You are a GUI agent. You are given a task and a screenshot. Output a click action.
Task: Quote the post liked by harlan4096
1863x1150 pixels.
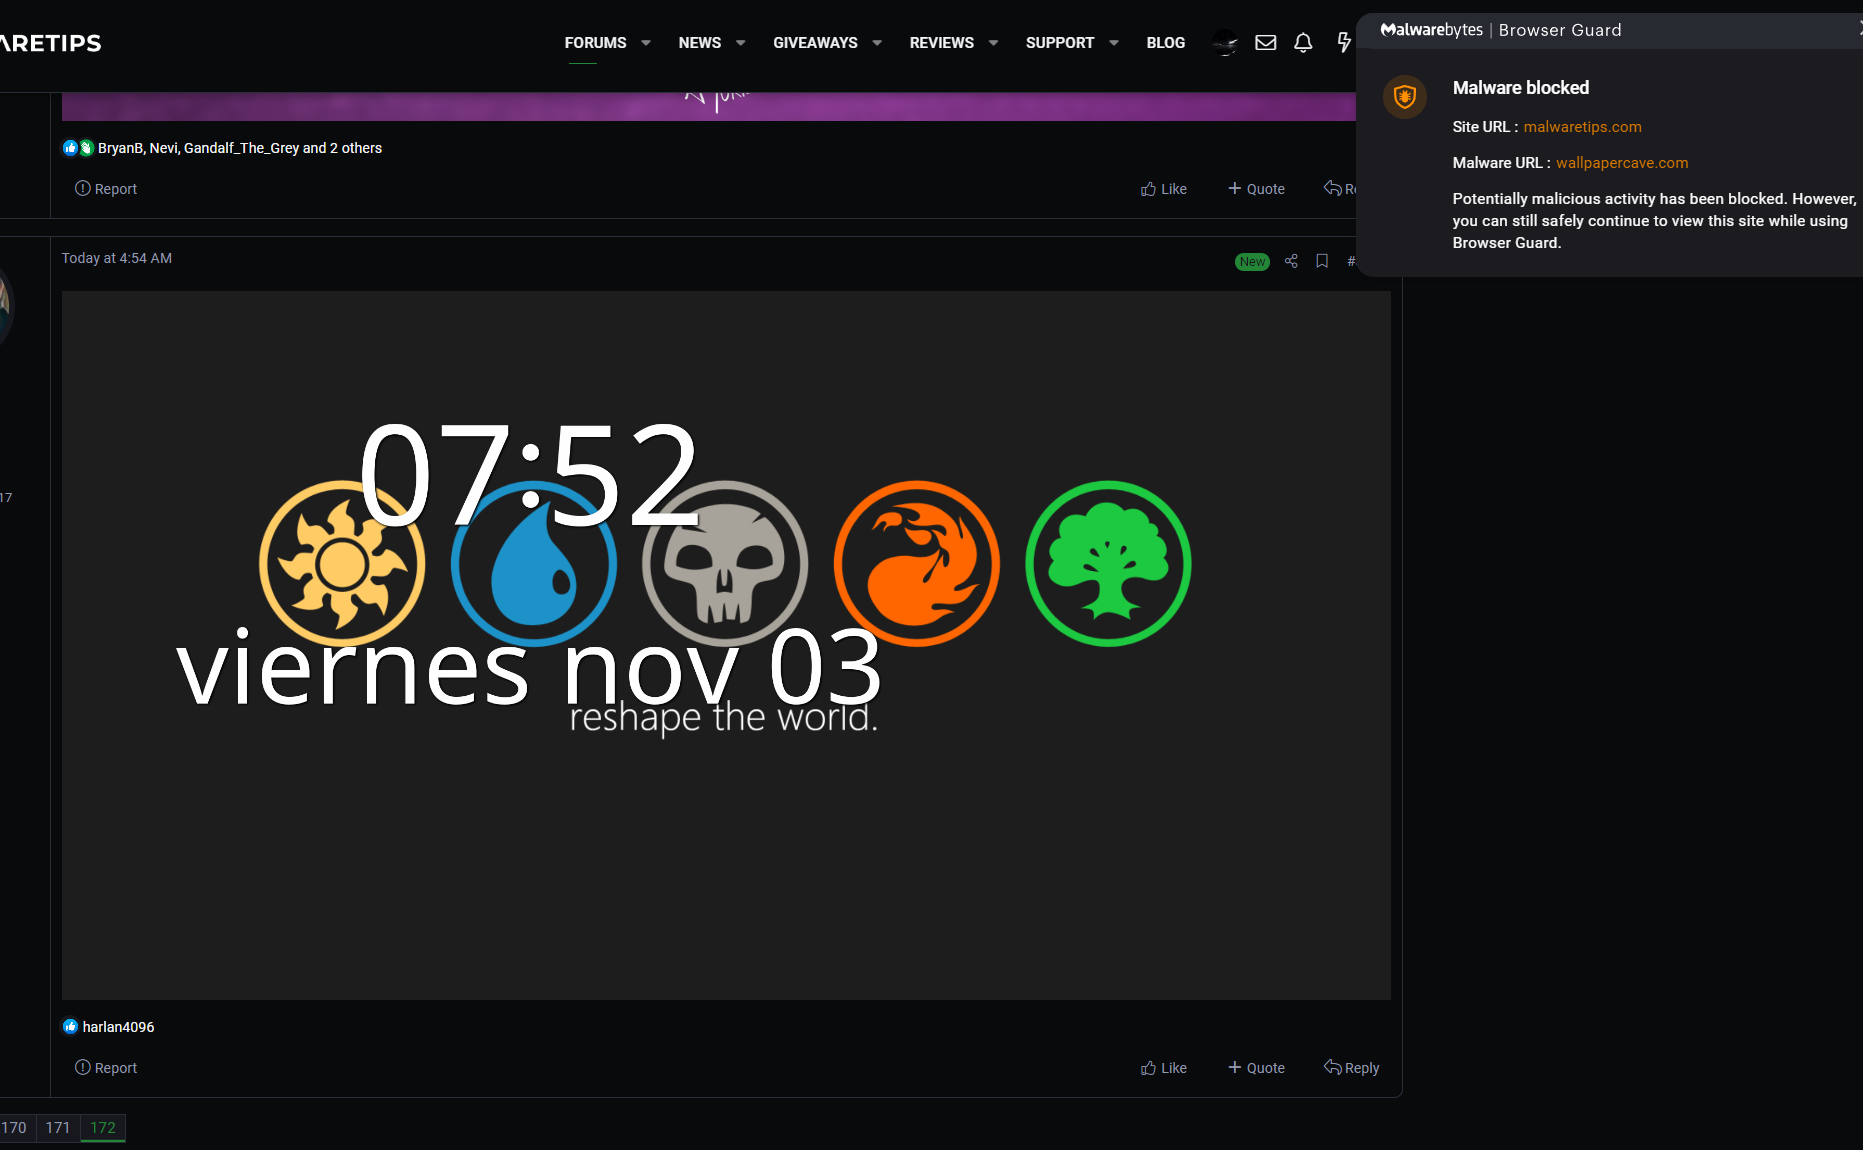click(1256, 1068)
